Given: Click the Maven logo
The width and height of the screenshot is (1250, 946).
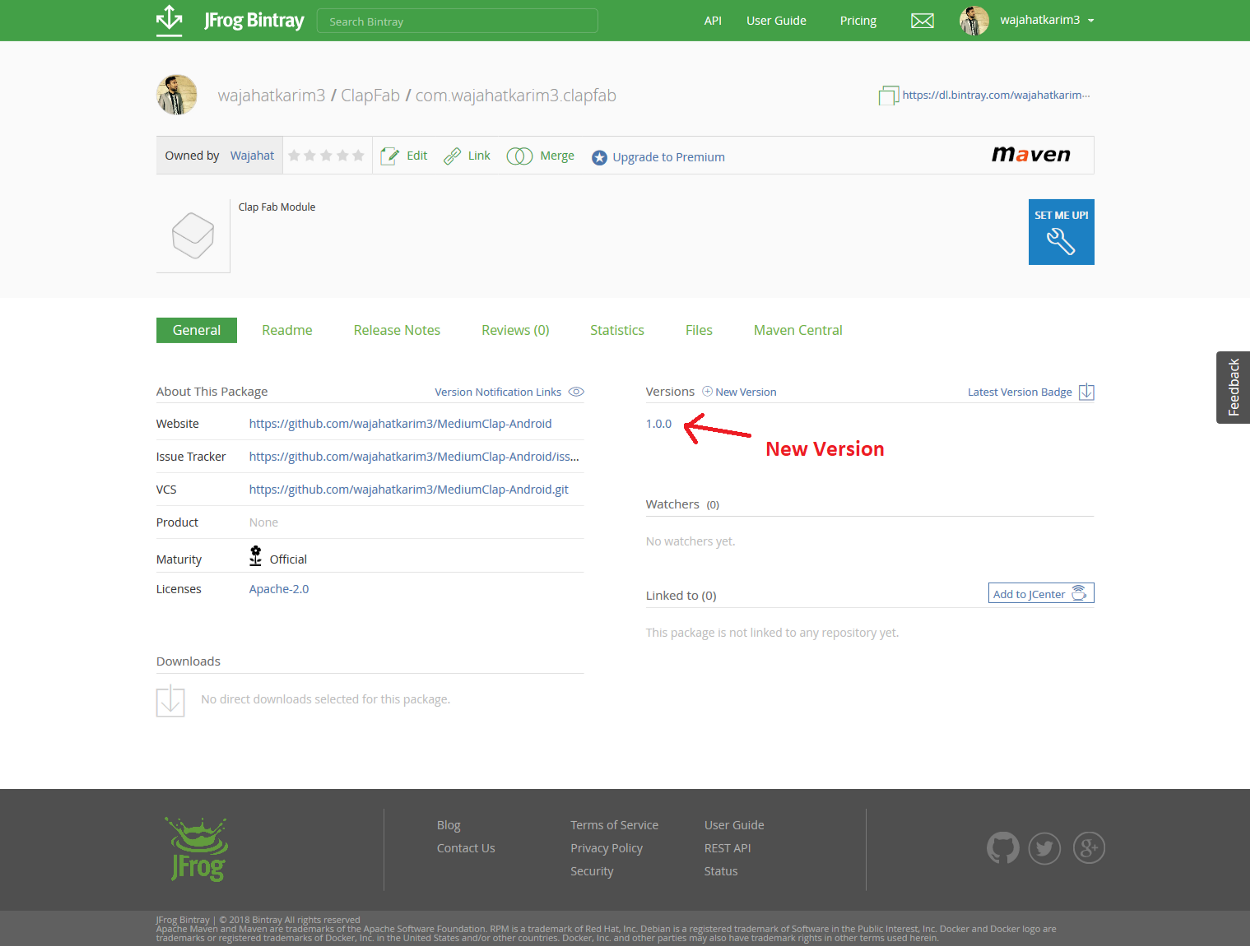Looking at the screenshot, I should pos(1031,155).
